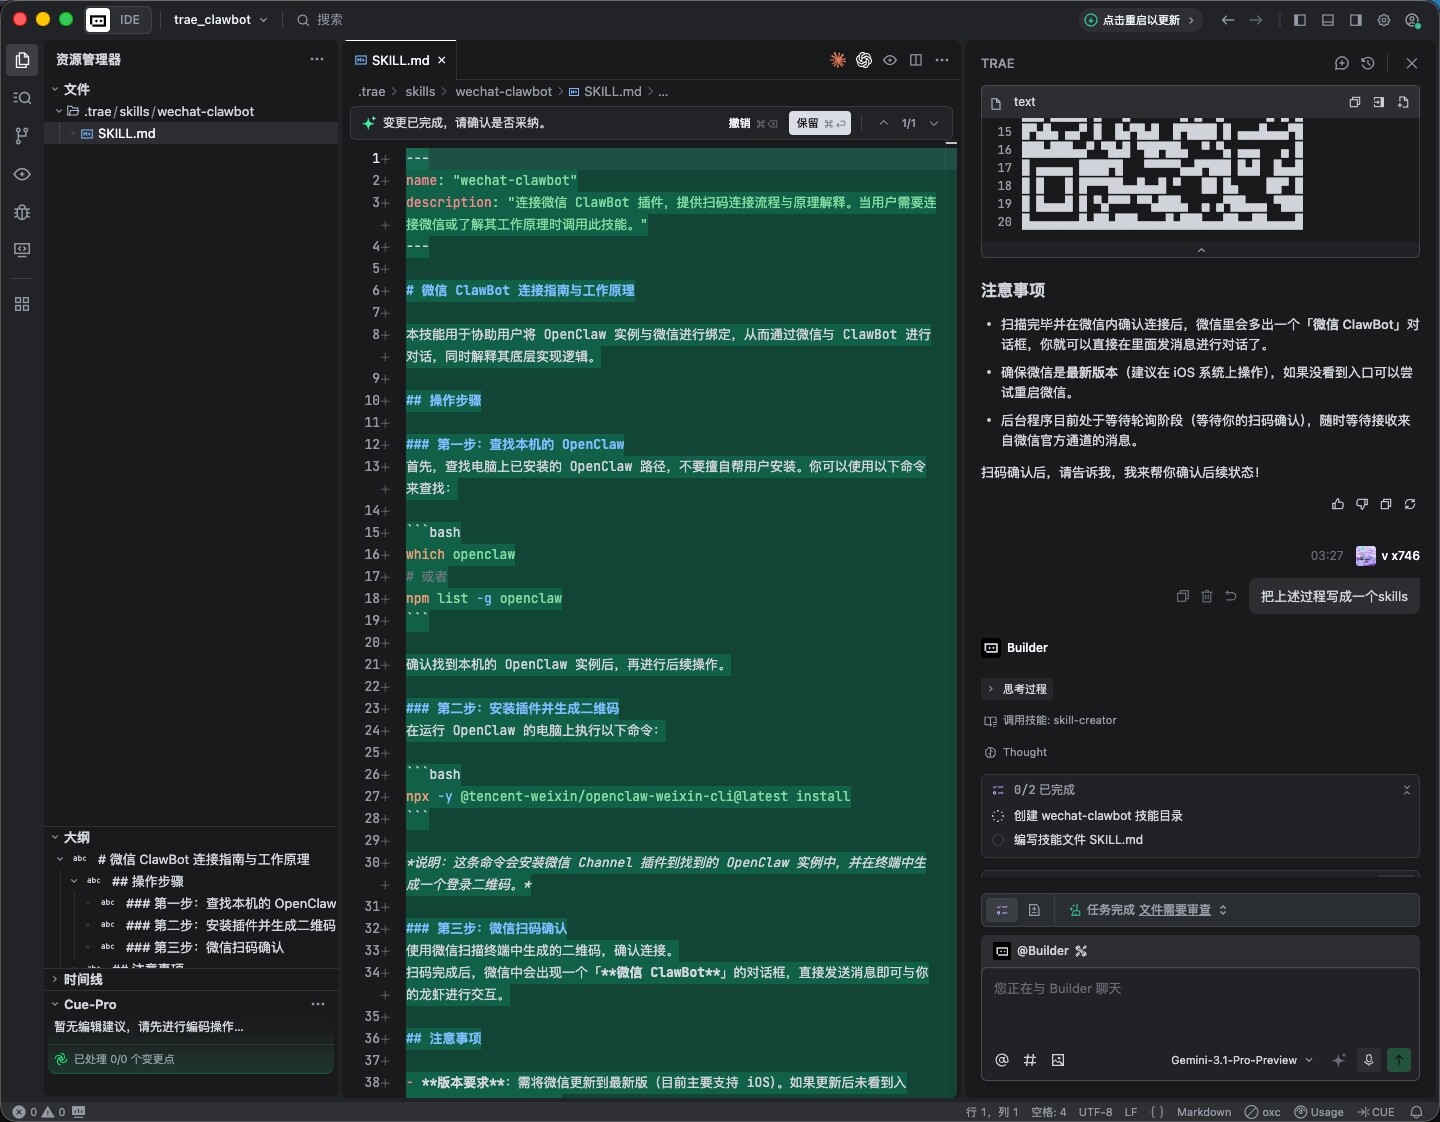Open the source control branch icon

click(22, 136)
